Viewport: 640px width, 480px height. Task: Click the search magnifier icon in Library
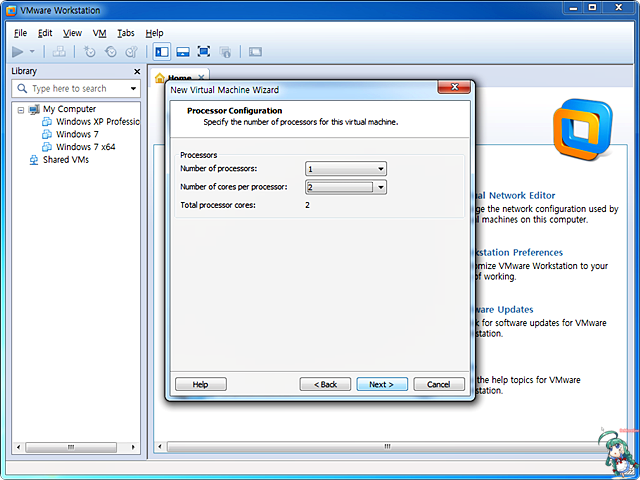point(22,88)
